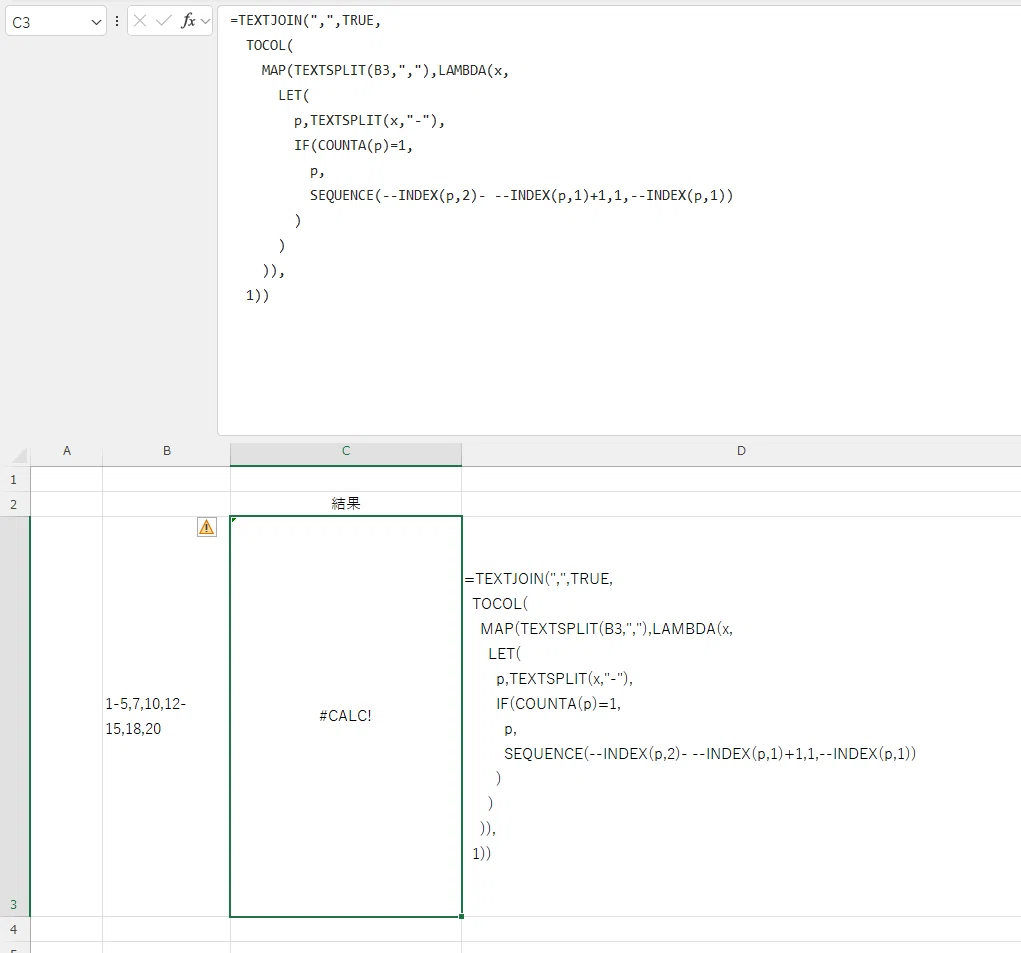Click the =TEXTJOIN line in formula bar

pyautogui.click(x=305, y=20)
